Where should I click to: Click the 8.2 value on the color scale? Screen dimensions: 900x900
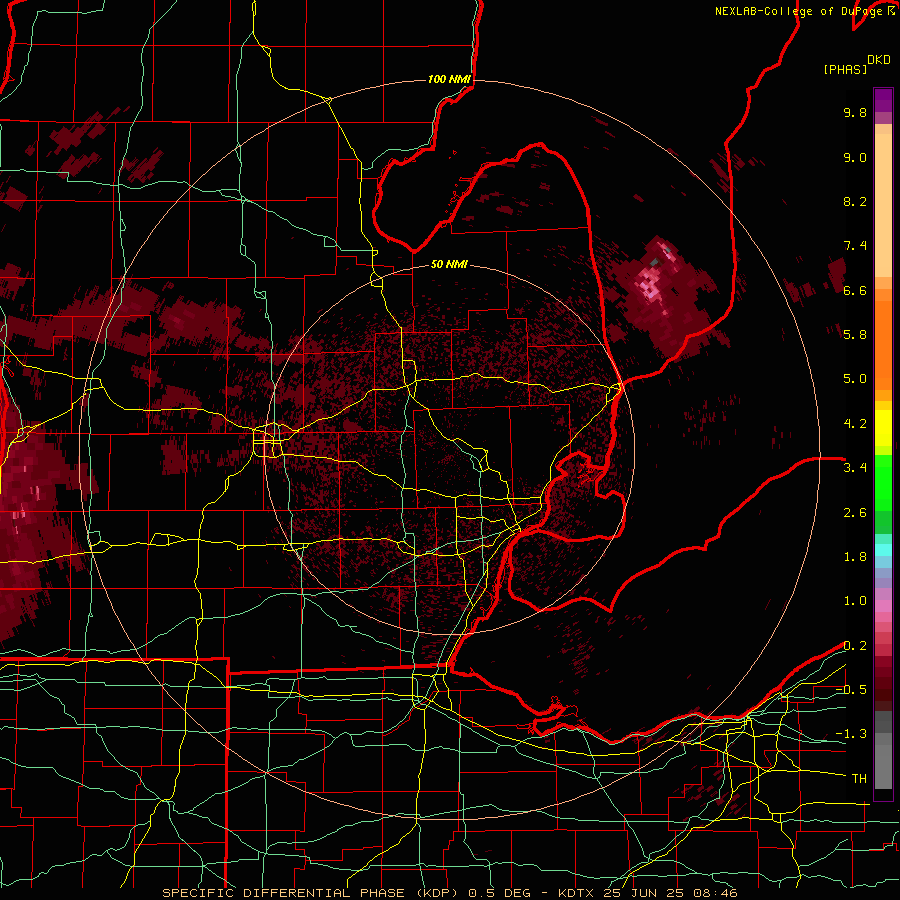click(x=855, y=201)
